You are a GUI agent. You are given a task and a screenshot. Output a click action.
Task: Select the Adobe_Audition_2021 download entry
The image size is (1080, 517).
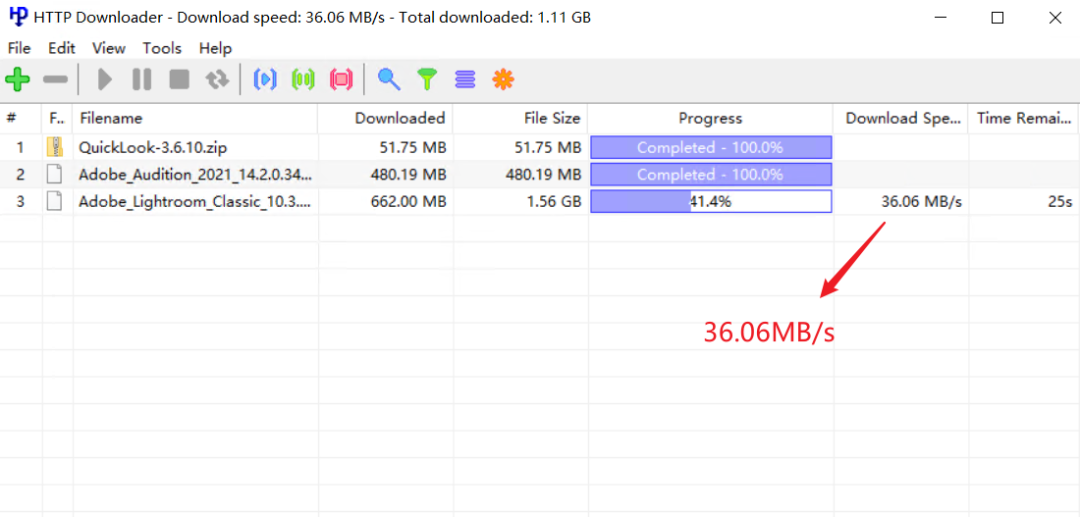click(540, 175)
